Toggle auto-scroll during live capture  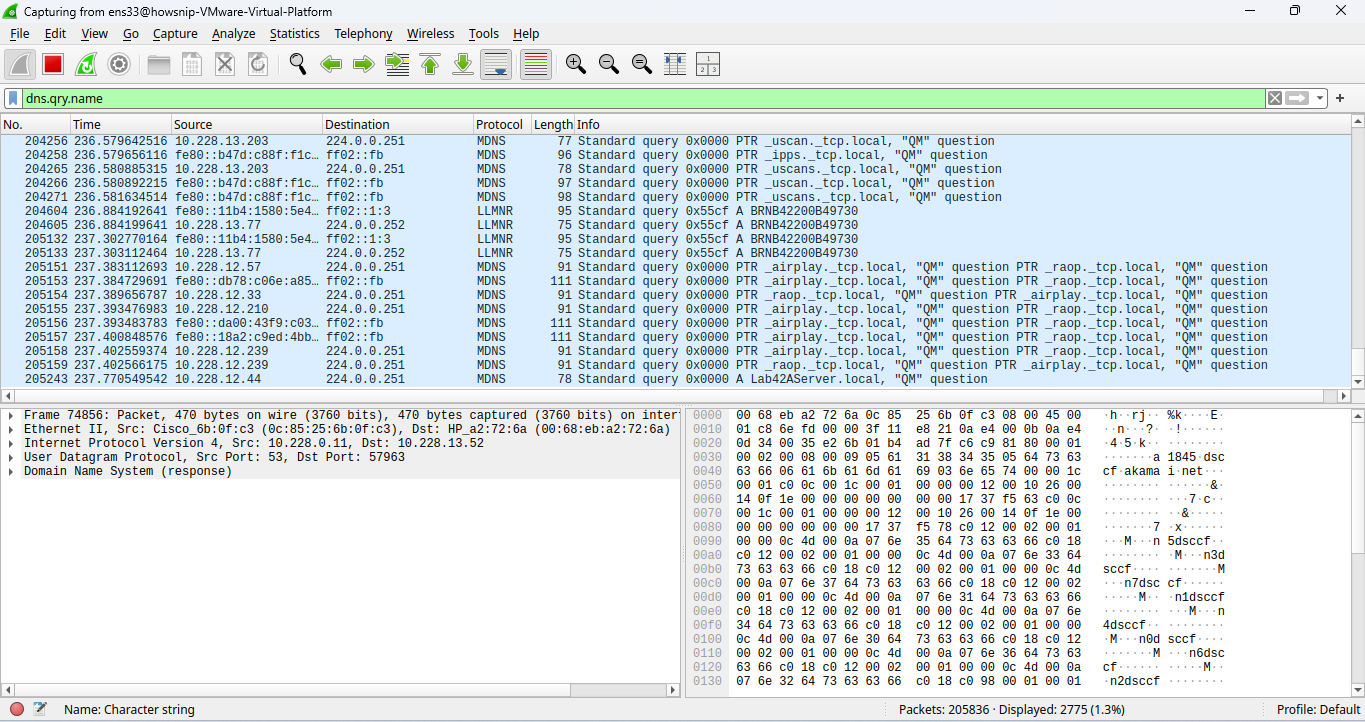(x=496, y=64)
